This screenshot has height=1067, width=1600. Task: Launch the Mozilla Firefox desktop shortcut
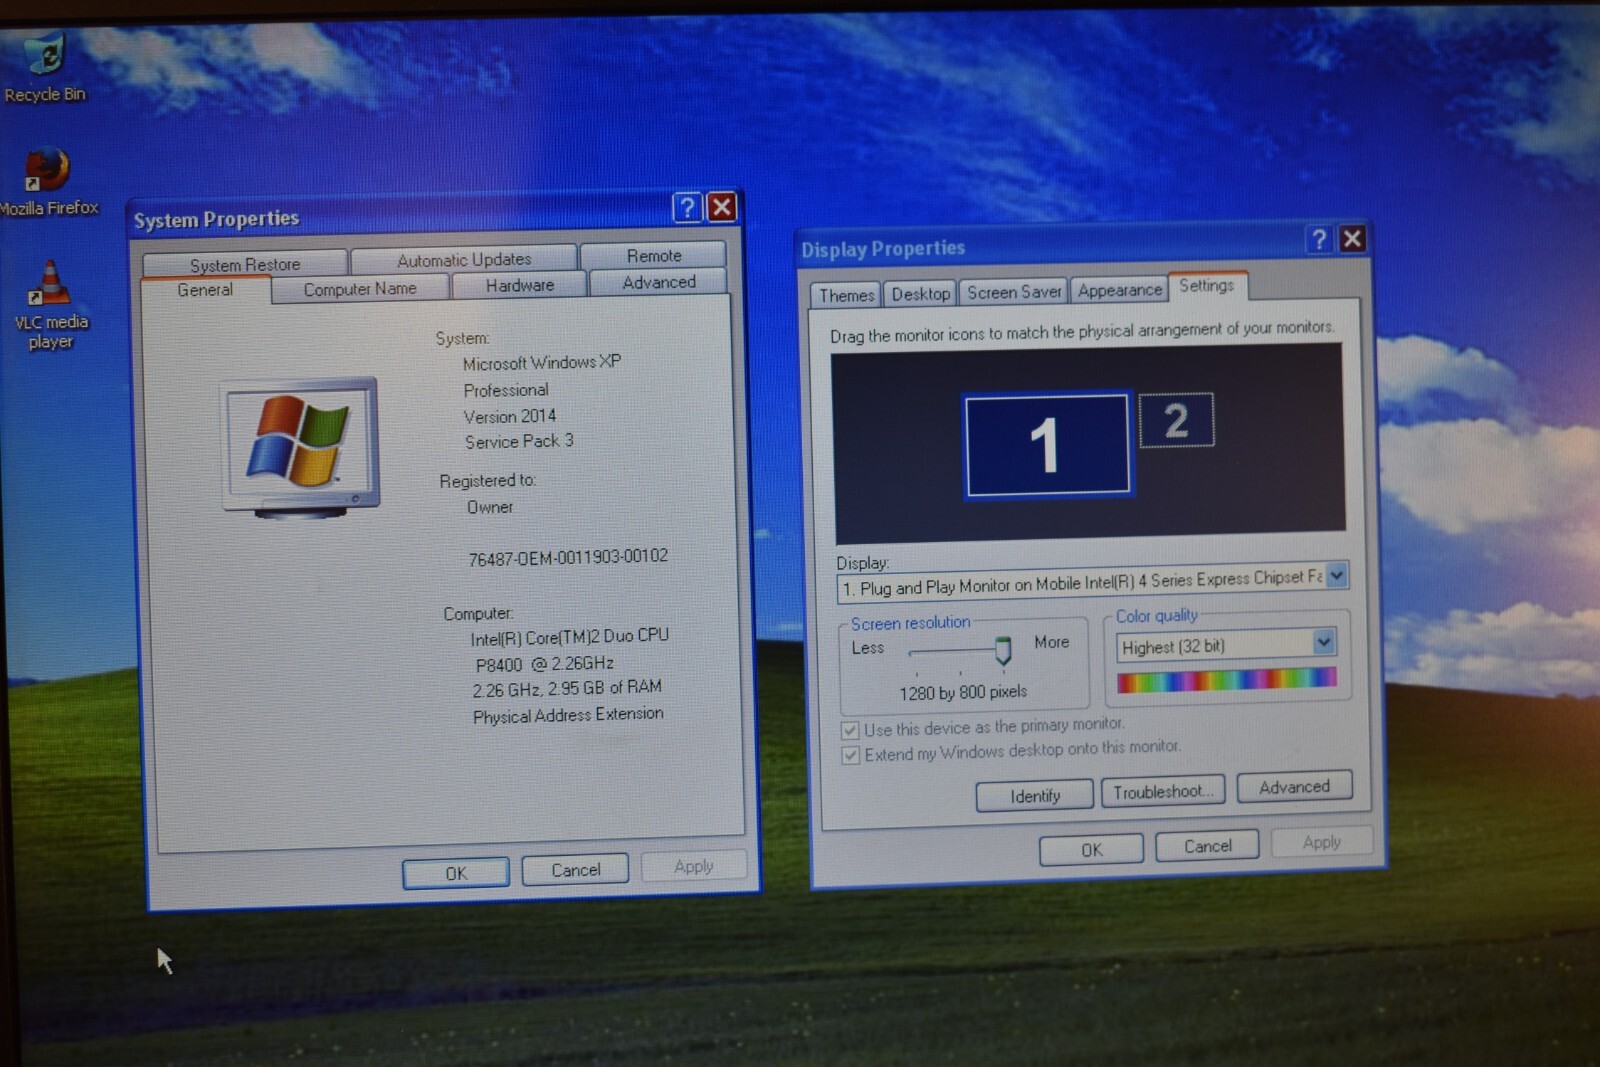tap(48, 182)
